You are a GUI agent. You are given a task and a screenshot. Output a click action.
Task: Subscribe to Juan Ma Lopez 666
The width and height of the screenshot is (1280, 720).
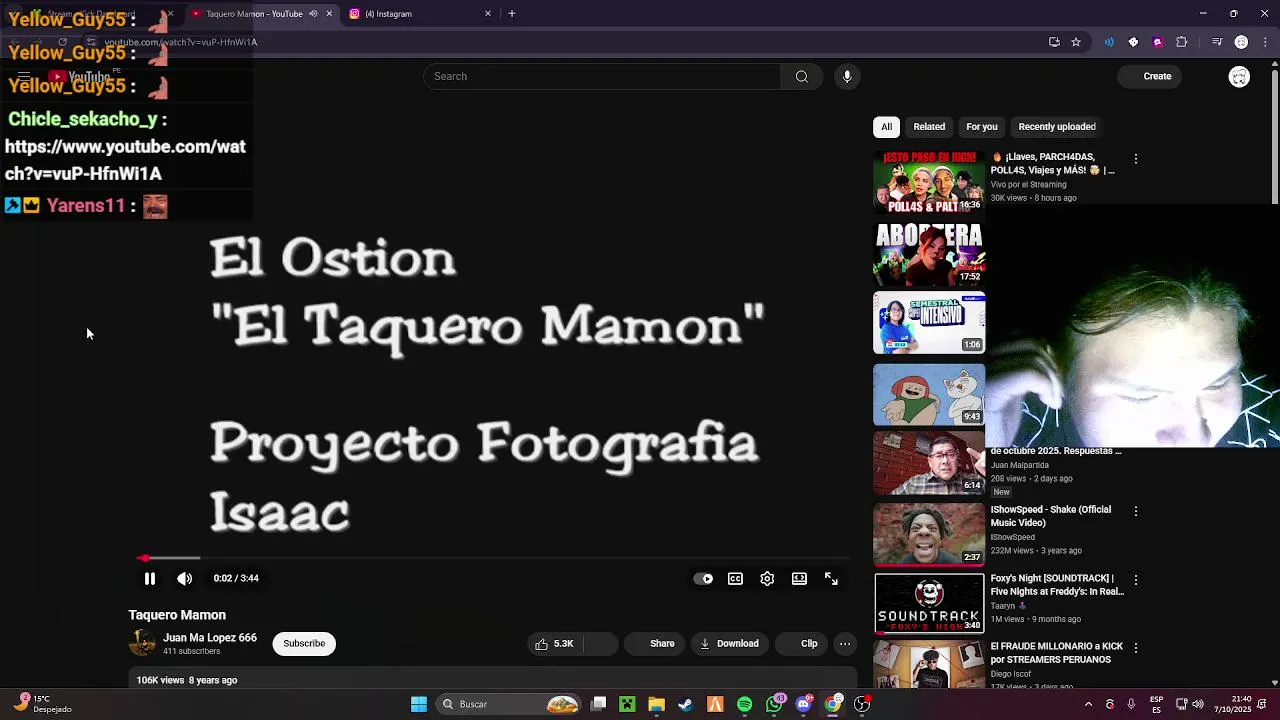(x=304, y=643)
